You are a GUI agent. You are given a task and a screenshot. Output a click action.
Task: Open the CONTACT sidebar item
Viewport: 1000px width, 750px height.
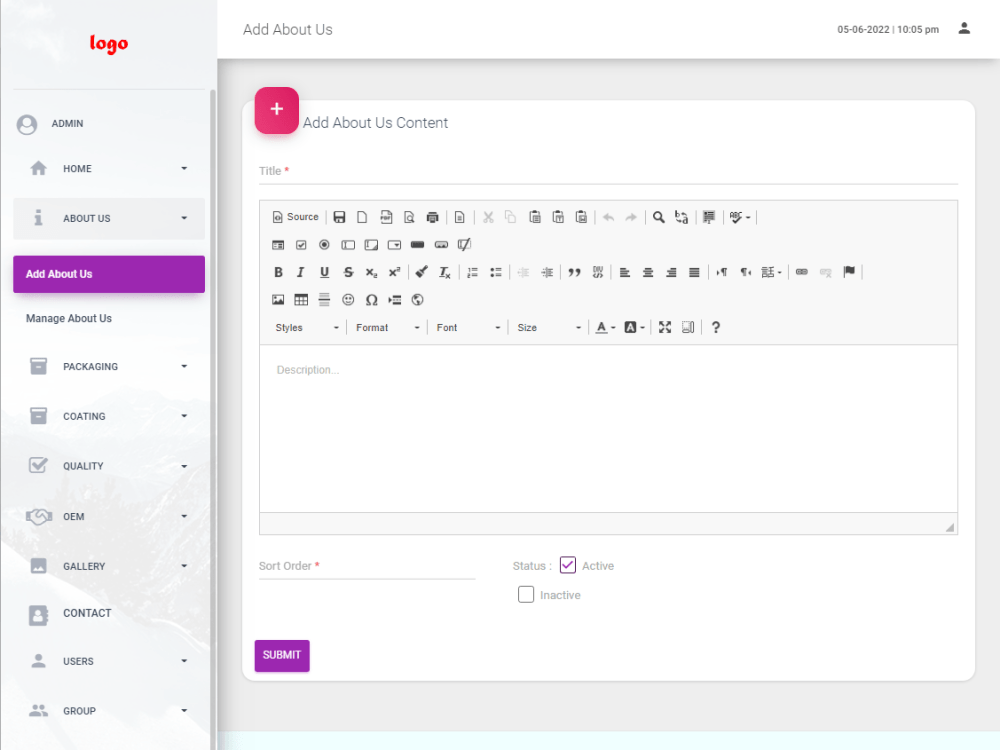(109, 614)
